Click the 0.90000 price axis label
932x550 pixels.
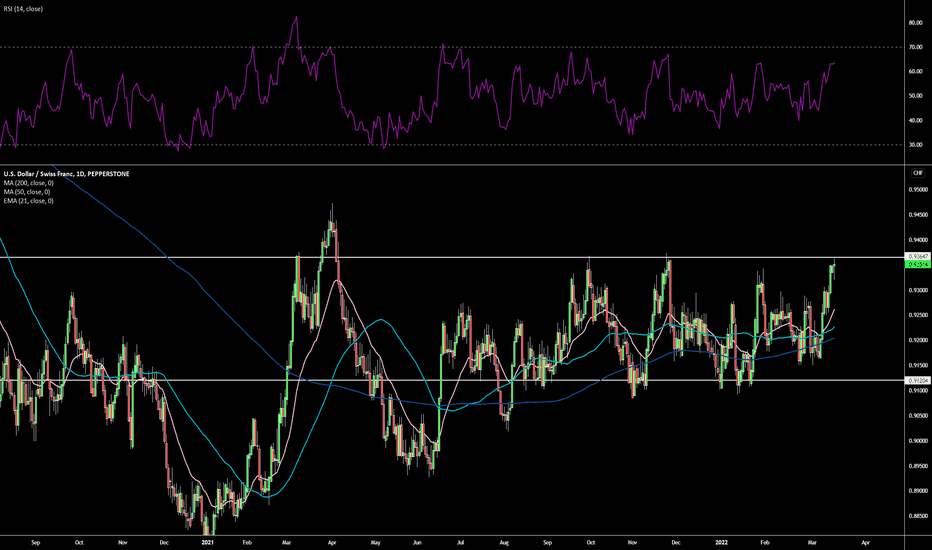[x=917, y=441]
